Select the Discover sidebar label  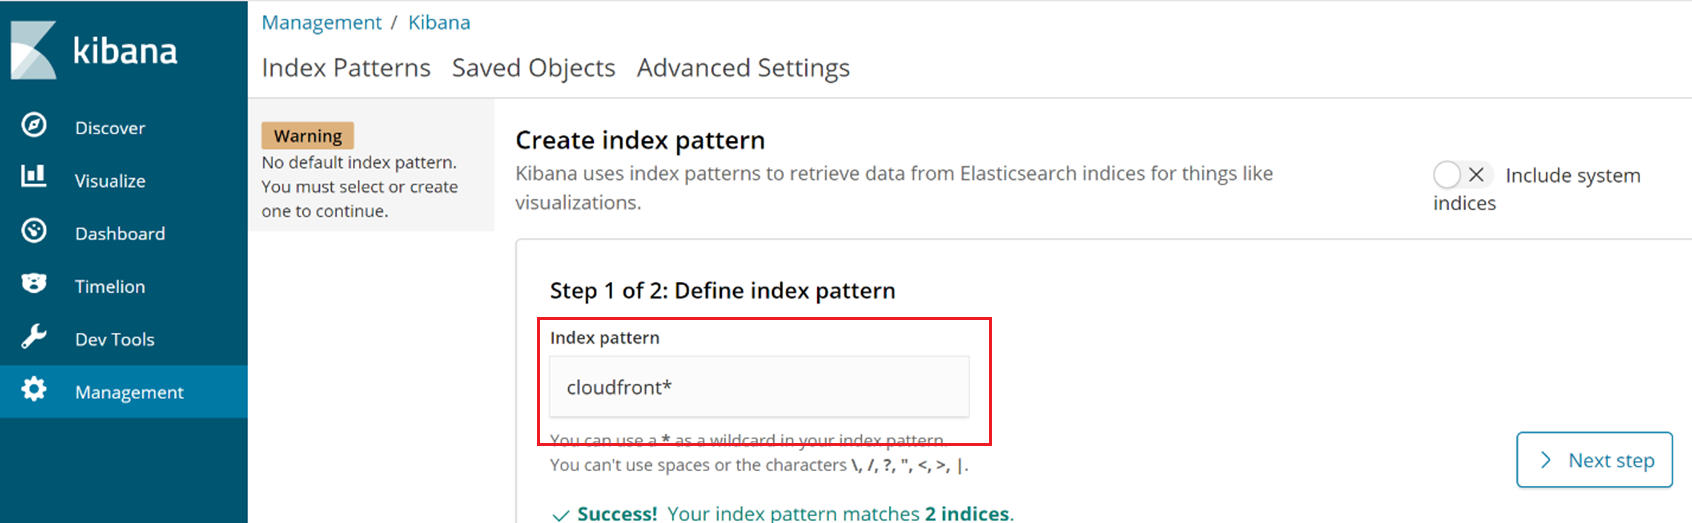click(110, 128)
